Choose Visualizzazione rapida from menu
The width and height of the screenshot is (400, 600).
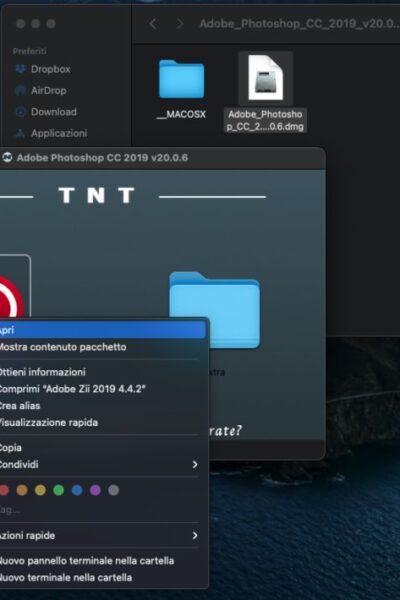click(103, 422)
